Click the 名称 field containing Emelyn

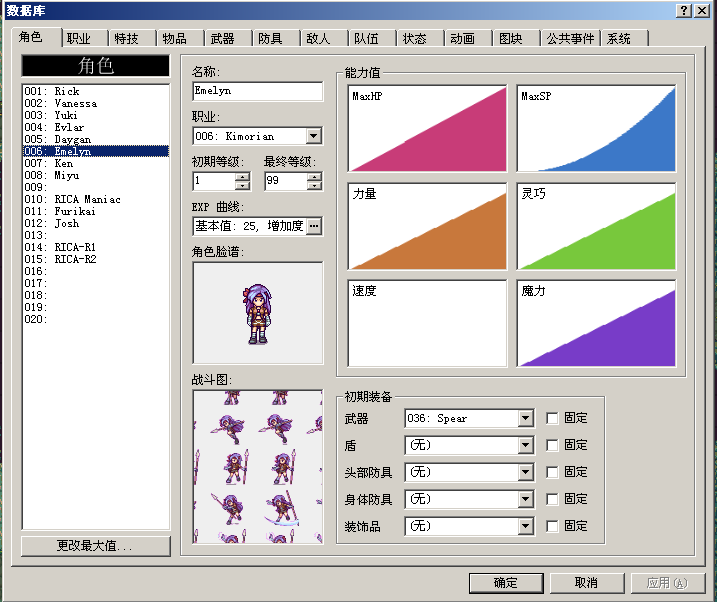(258, 91)
